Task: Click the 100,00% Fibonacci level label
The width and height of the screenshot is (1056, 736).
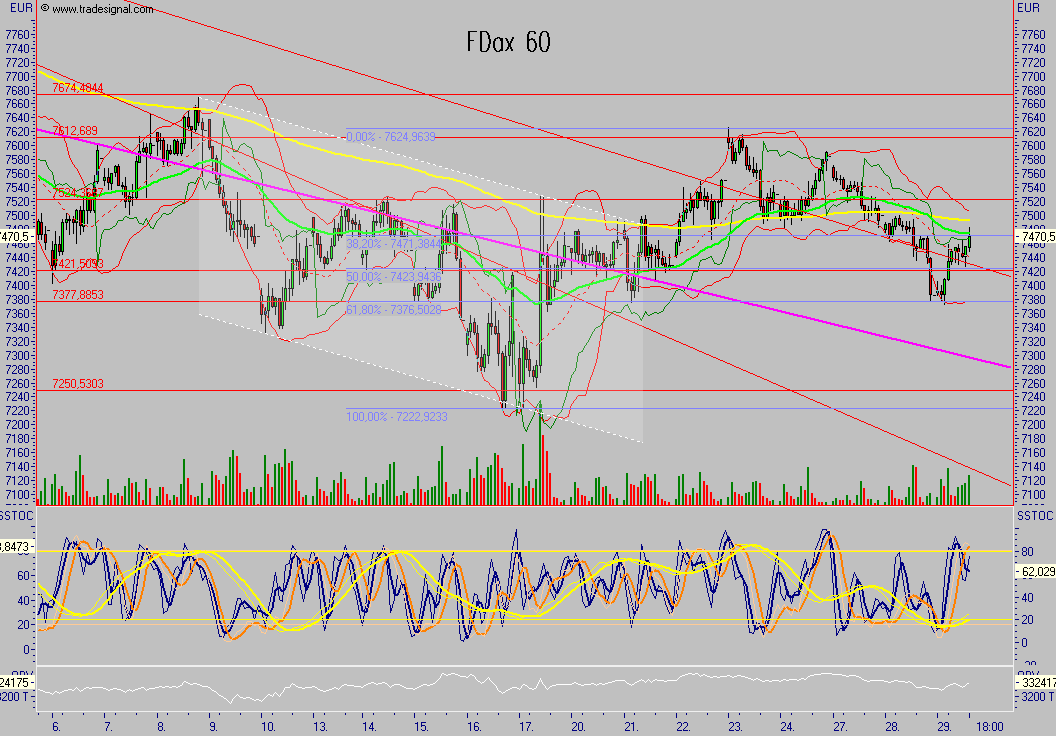Action: click(396, 416)
